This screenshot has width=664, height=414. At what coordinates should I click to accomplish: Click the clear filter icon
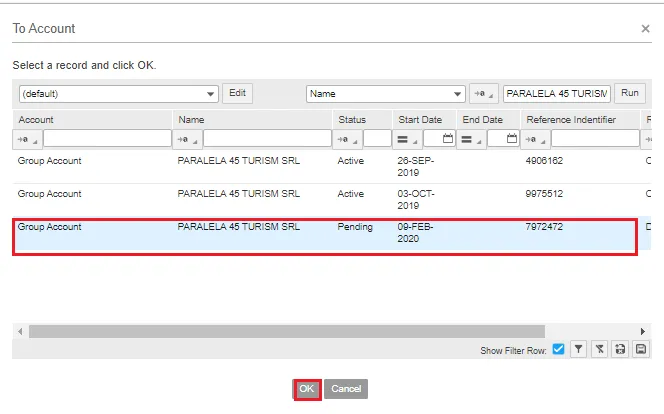[599, 349]
